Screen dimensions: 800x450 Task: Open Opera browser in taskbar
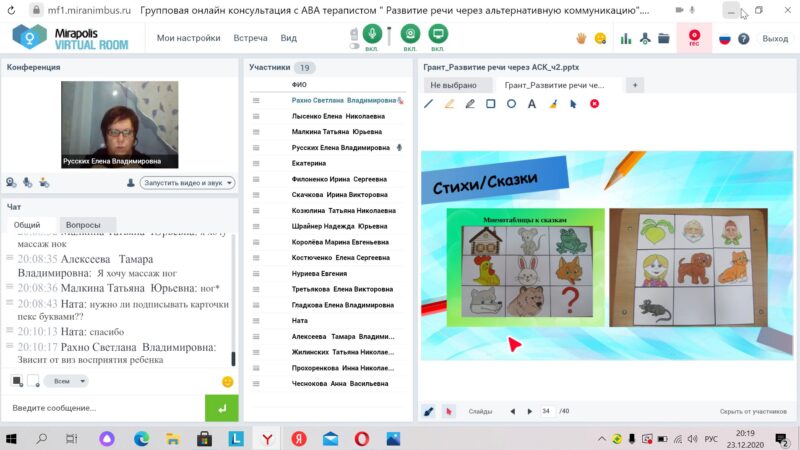tap(362, 439)
